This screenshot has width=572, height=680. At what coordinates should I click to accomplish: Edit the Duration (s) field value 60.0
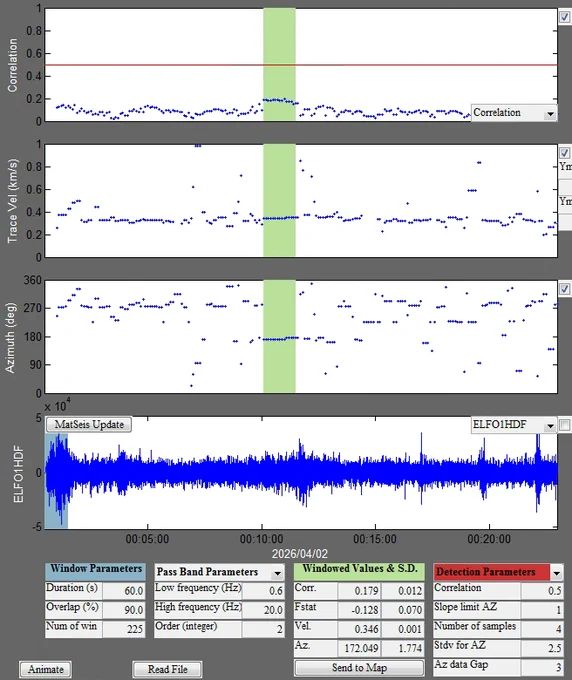pos(124,591)
